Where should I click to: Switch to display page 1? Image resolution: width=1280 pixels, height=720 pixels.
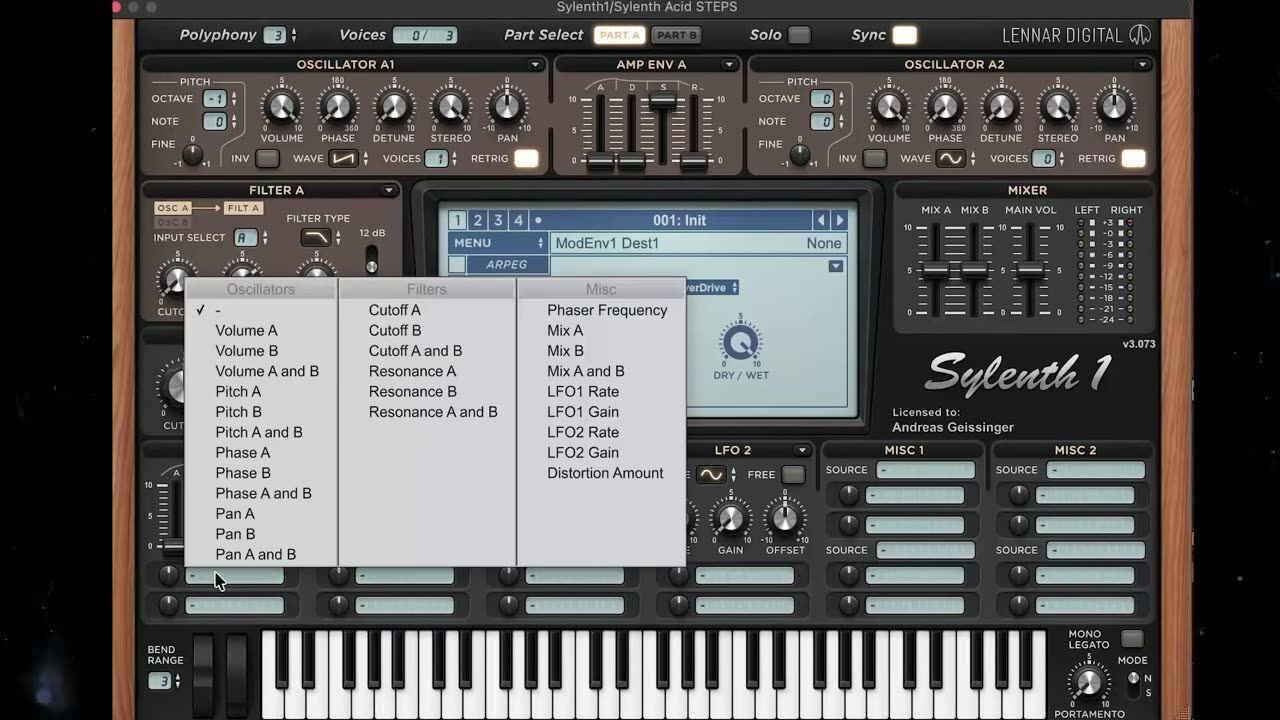coord(457,220)
